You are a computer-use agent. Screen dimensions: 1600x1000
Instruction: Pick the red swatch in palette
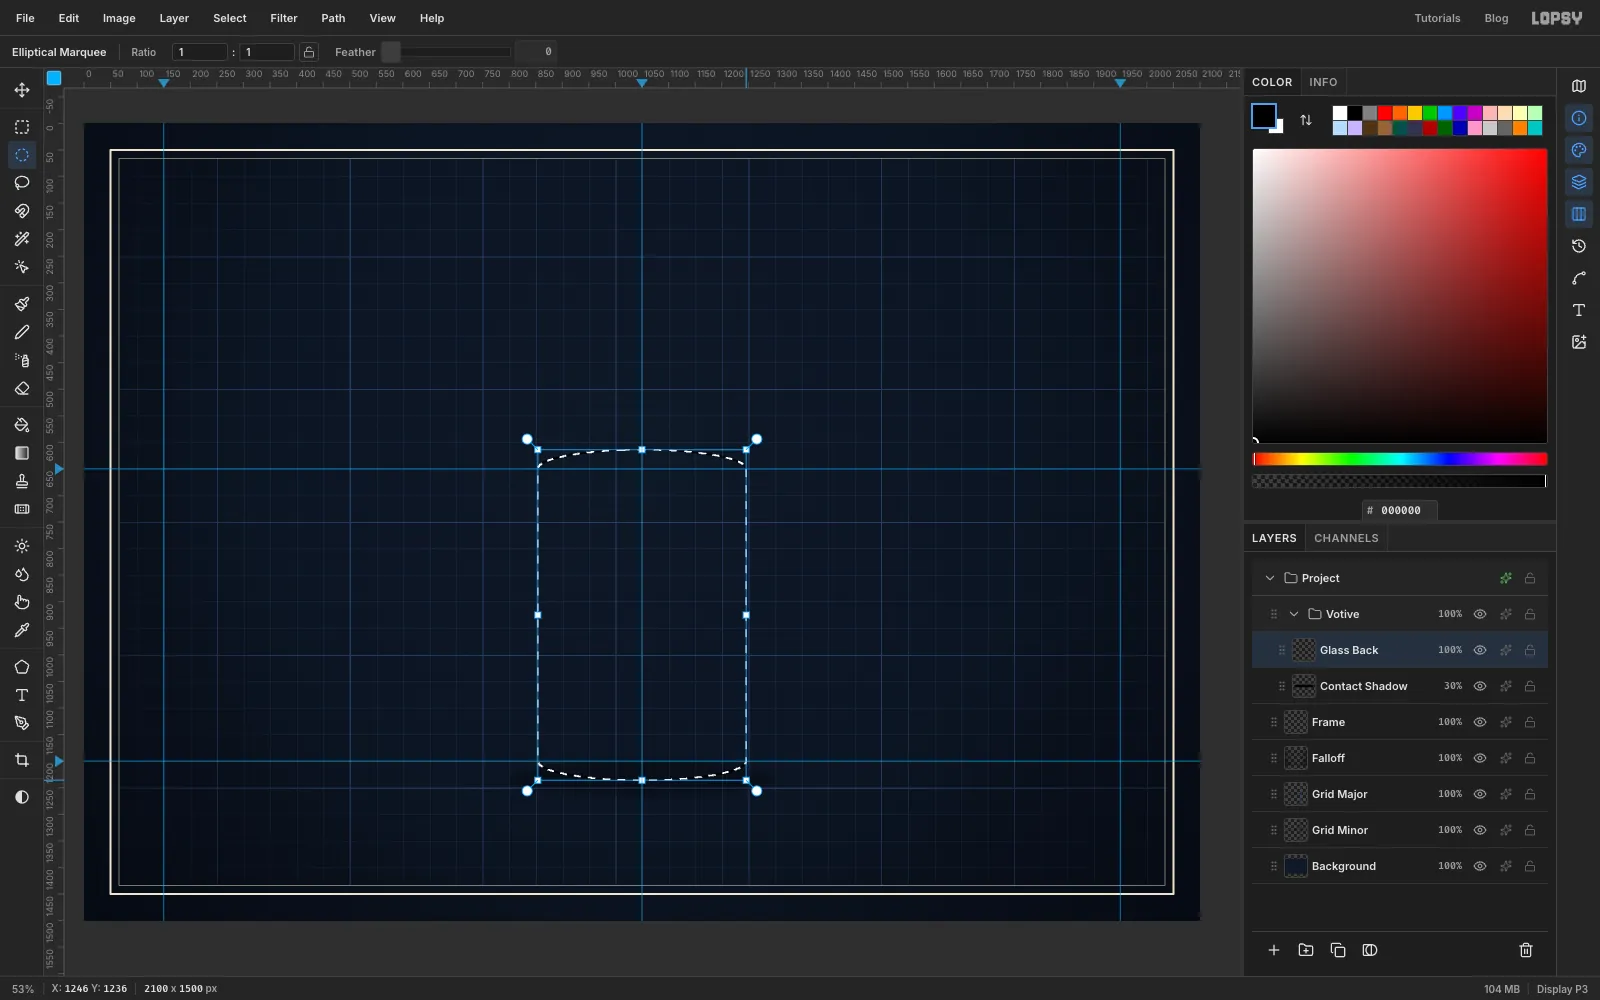(x=1385, y=113)
